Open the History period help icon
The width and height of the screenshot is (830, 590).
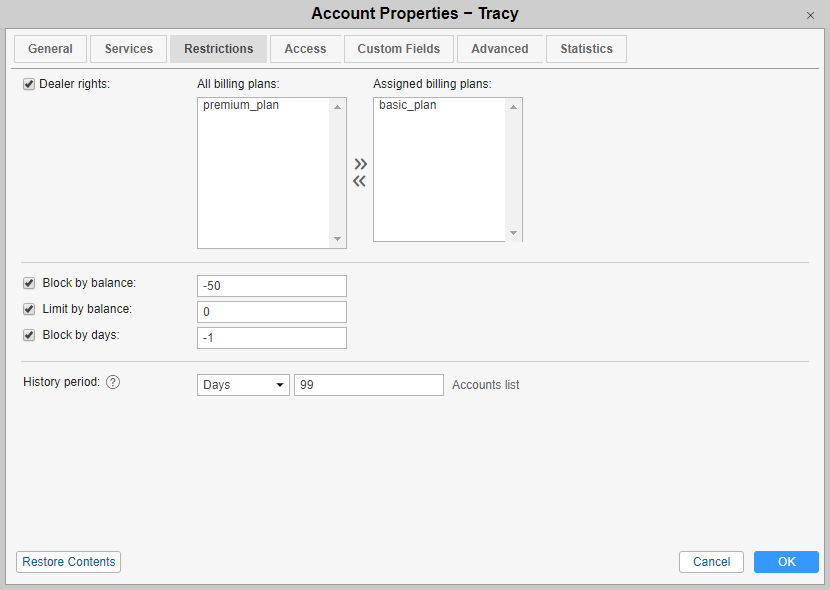(113, 382)
